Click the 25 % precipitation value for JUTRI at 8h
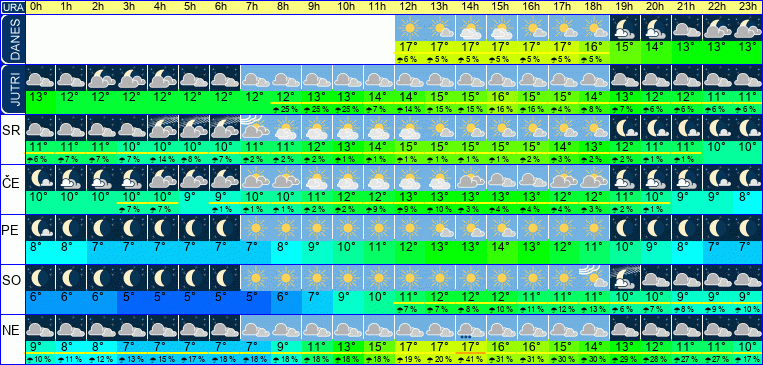This screenshot has width=763, height=365. 285,109
